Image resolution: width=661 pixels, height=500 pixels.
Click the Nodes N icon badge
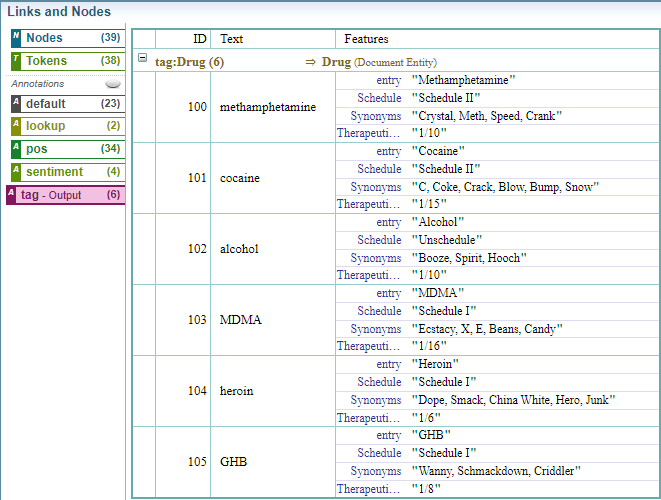pyautogui.click(x=16, y=38)
